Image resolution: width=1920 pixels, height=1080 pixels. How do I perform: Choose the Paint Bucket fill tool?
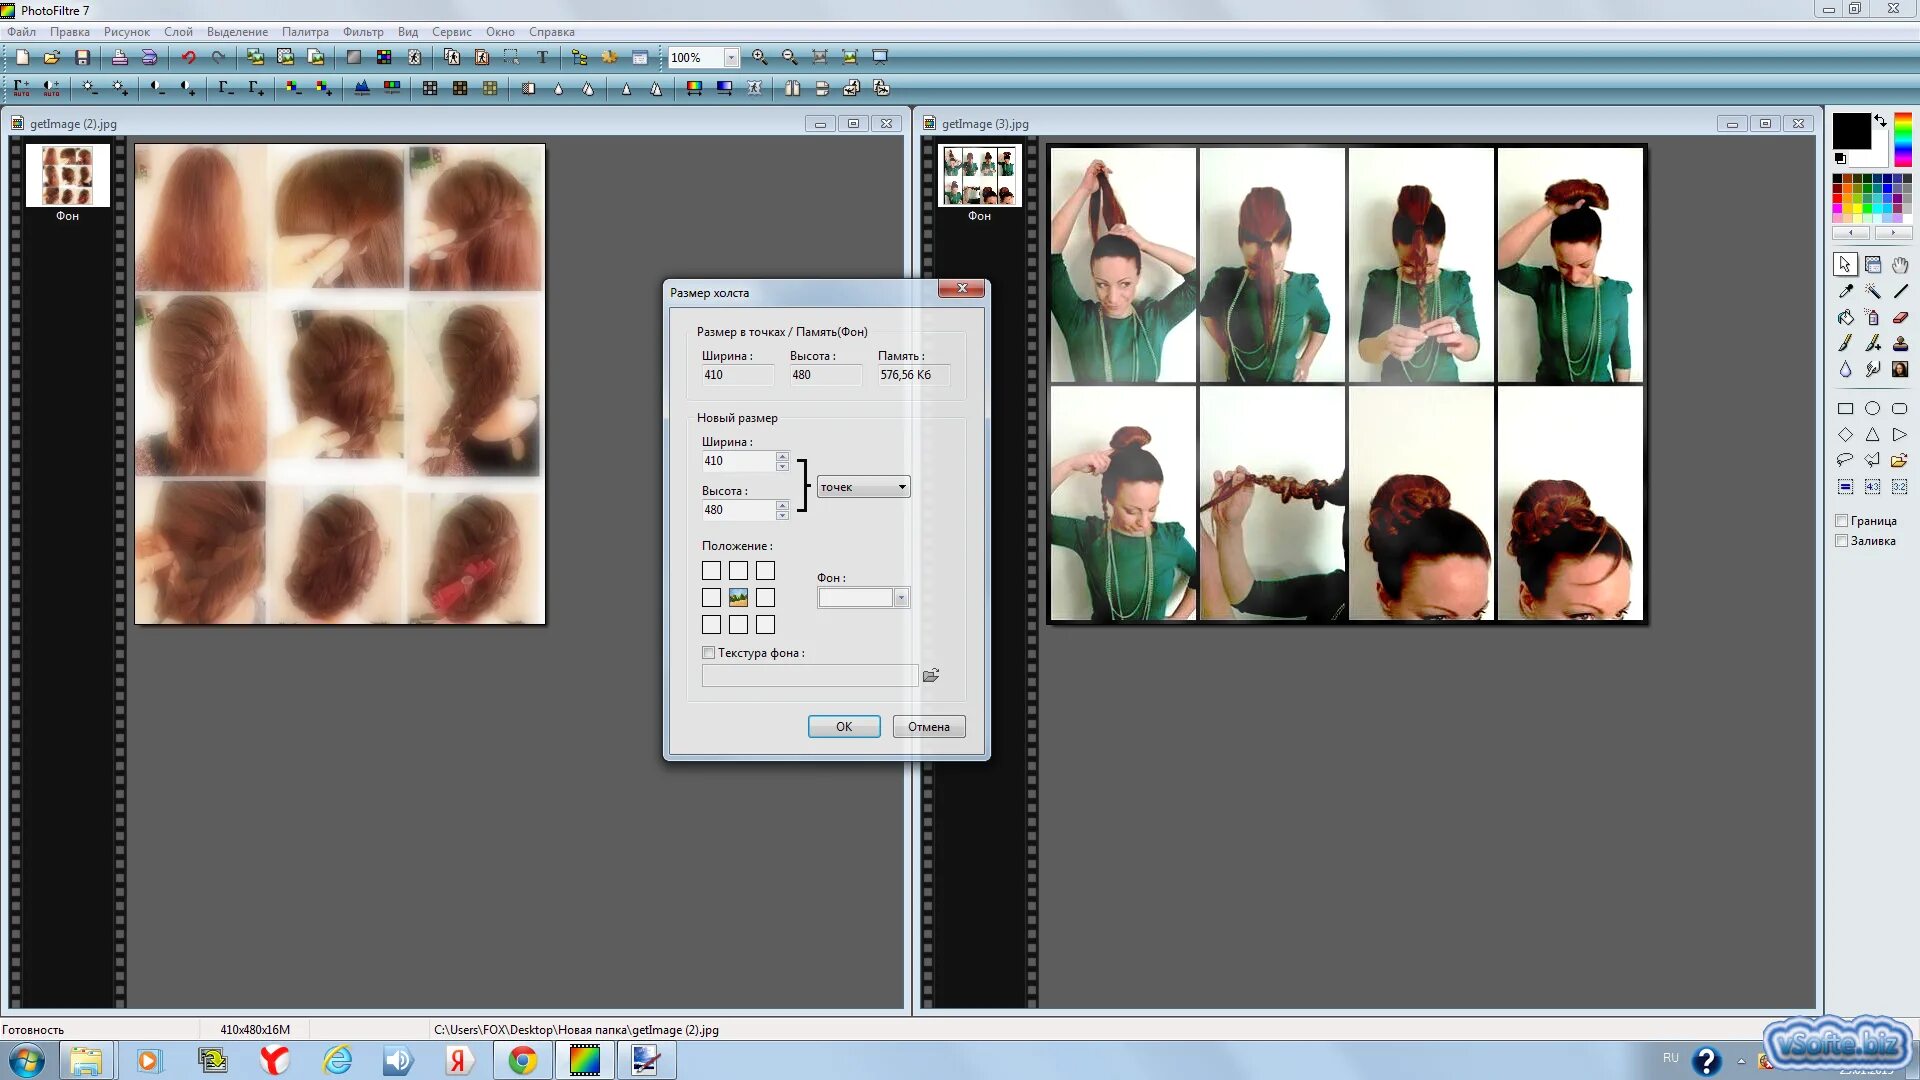[x=1845, y=318]
